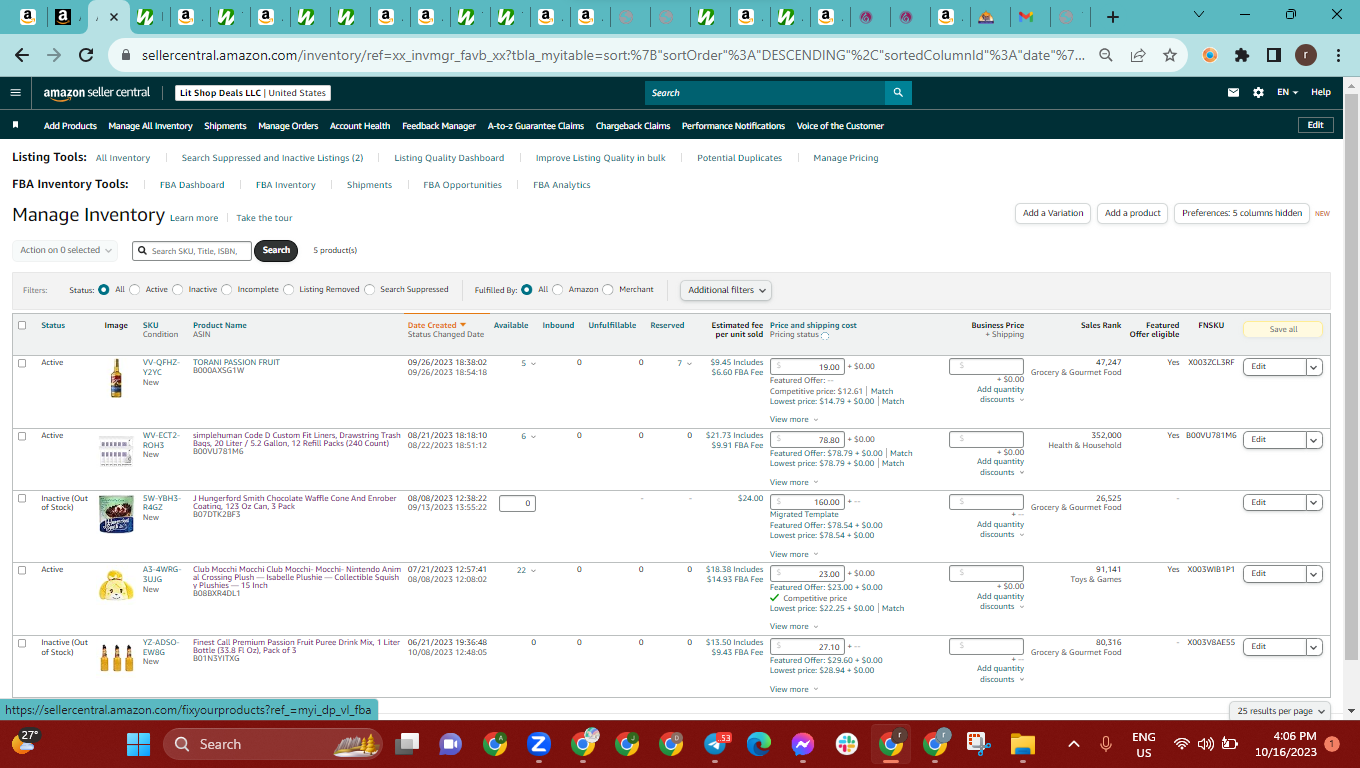
Task: Sort by the Date Created column header
Action: pyautogui.click(x=437, y=325)
